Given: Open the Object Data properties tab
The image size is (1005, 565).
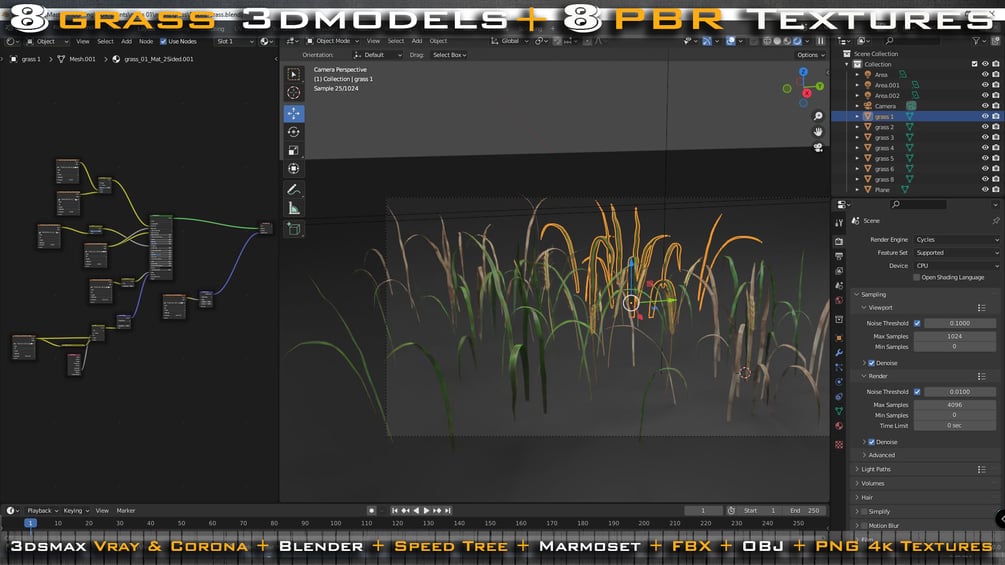Looking at the screenshot, I should (839, 411).
